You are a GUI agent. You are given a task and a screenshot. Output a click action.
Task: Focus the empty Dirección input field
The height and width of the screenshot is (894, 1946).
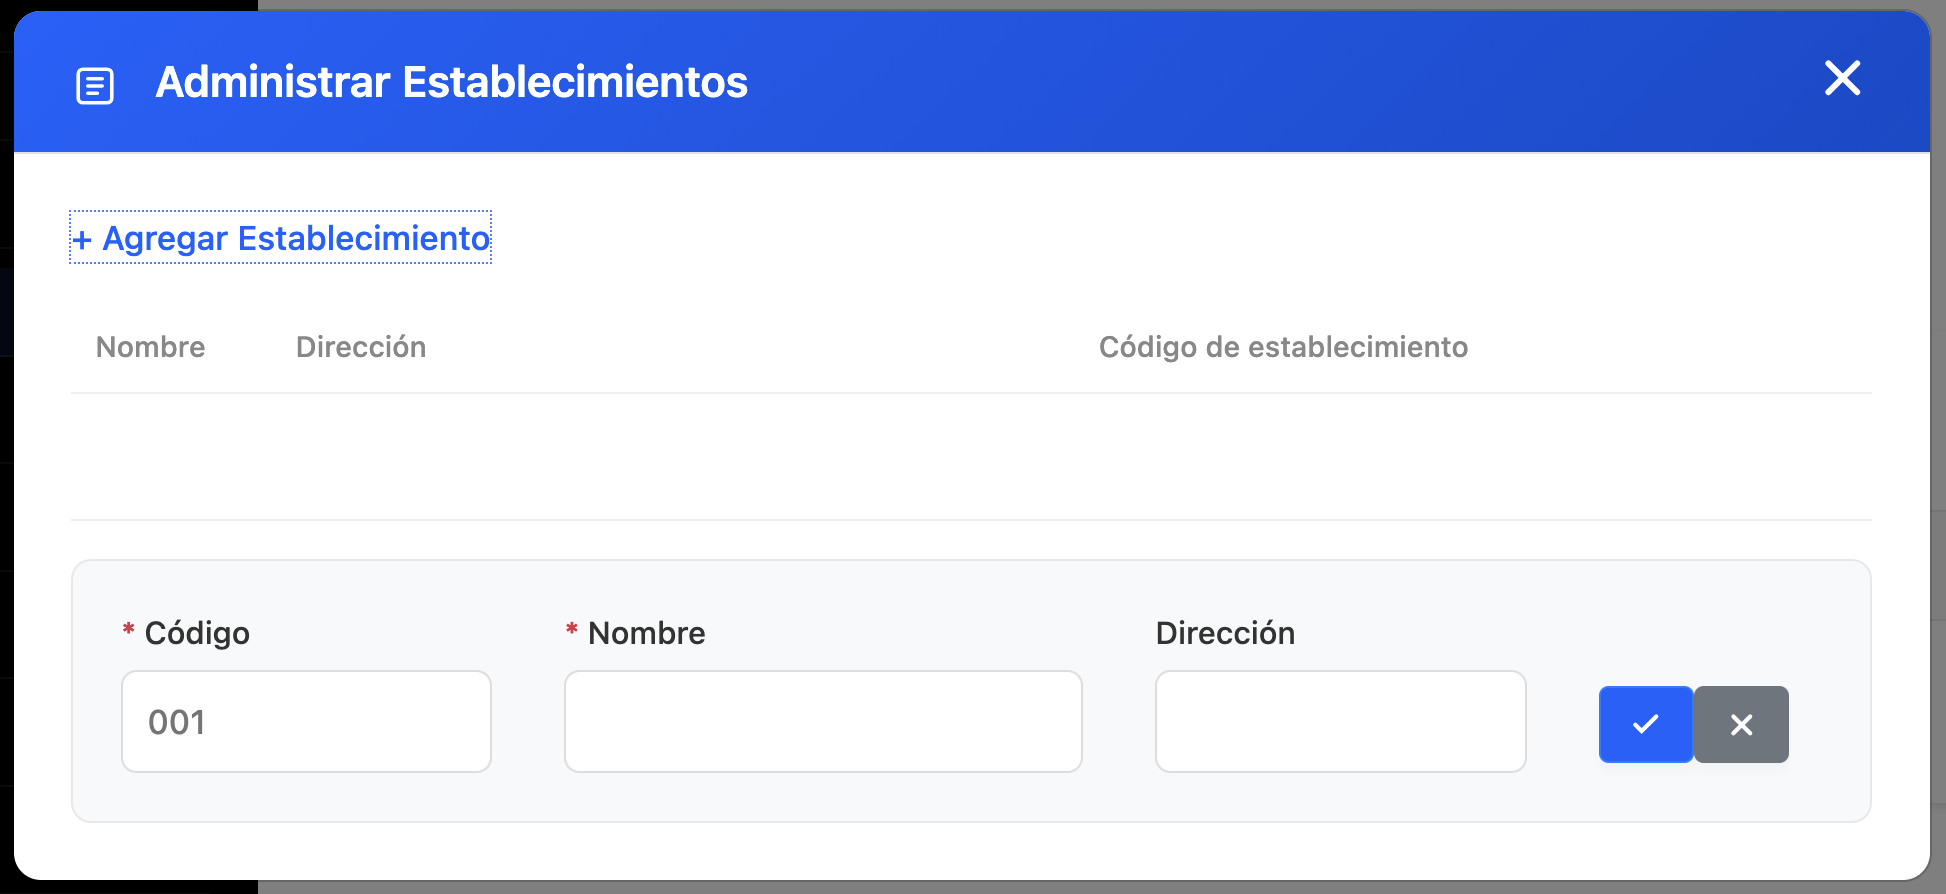coord(1340,721)
